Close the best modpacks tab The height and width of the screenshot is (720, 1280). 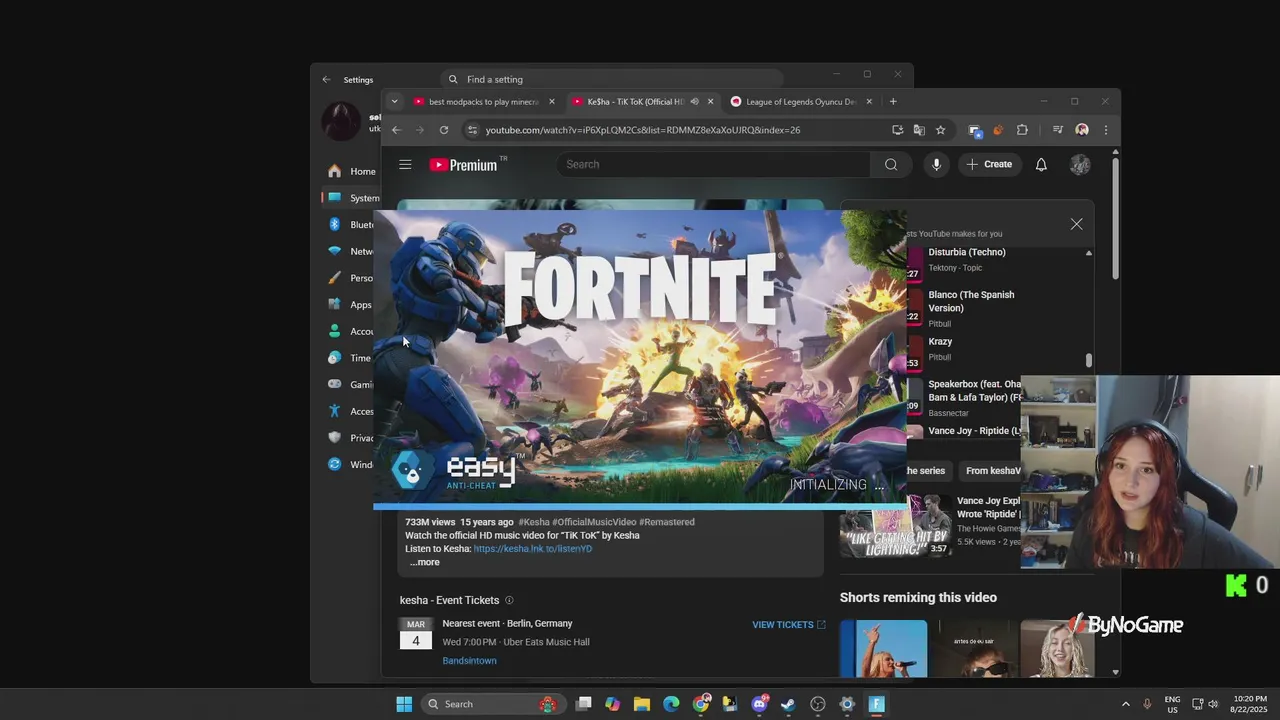[551, 101]
